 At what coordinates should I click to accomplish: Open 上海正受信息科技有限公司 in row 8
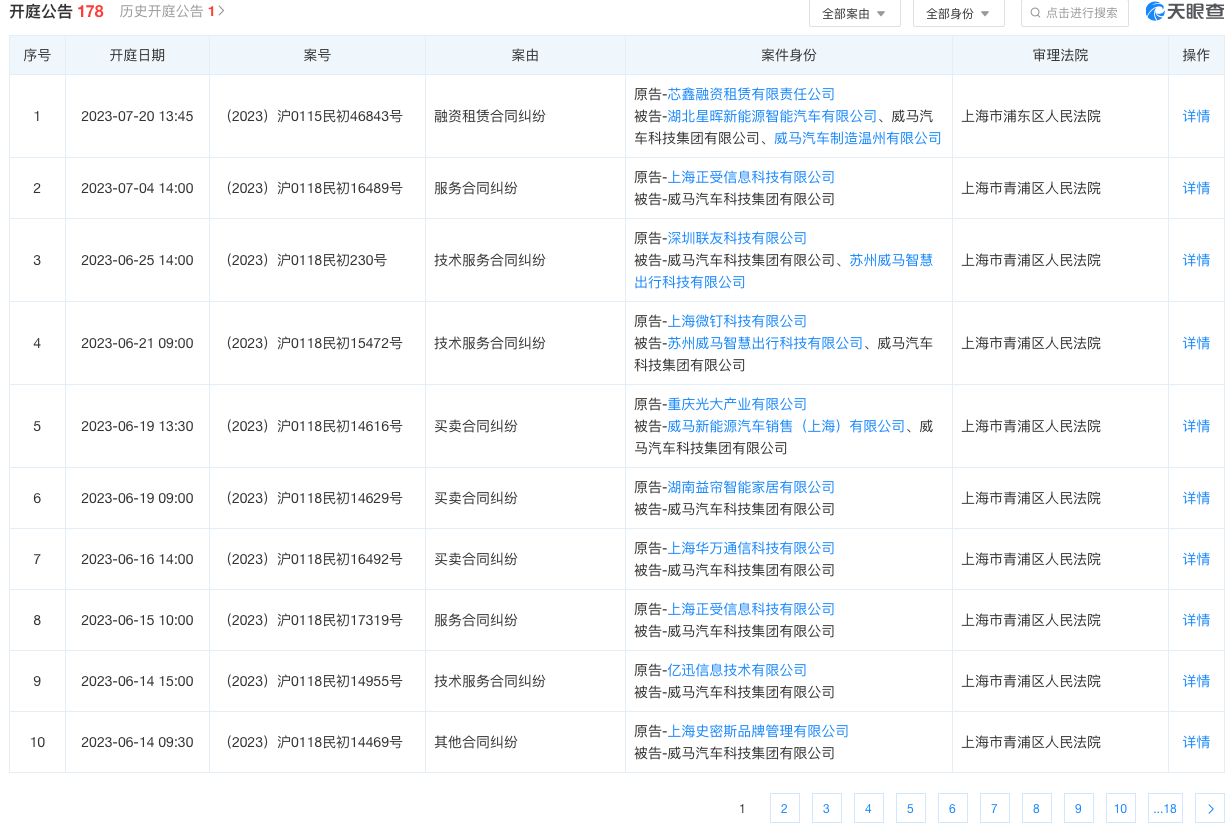[x=751, y=609]
